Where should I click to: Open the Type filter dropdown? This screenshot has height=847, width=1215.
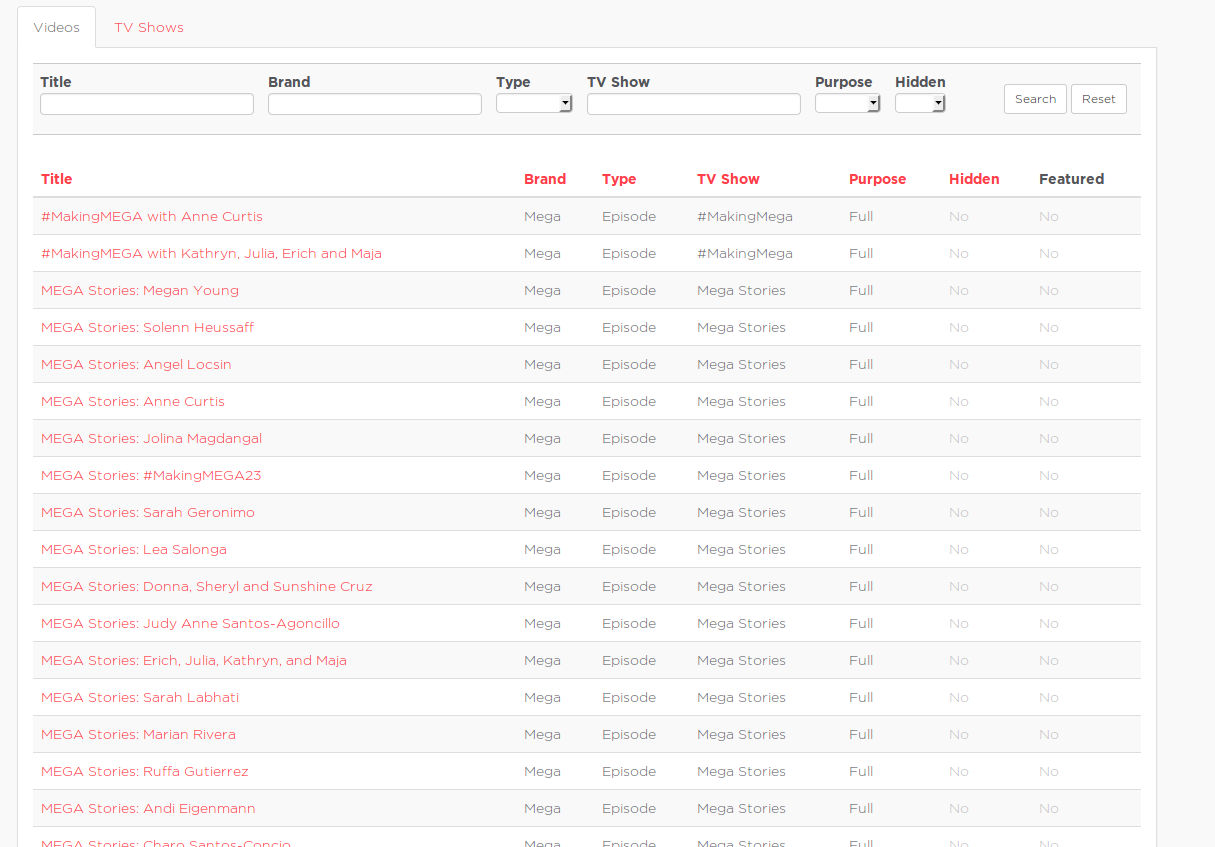tap(534, 103)
